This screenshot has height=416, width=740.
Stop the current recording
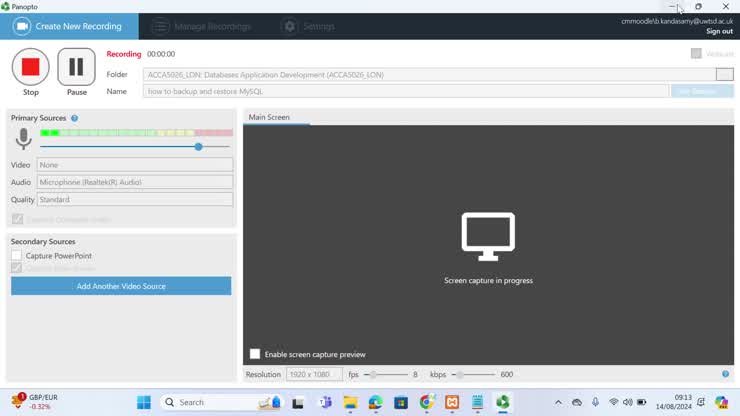tap(30, 67)
